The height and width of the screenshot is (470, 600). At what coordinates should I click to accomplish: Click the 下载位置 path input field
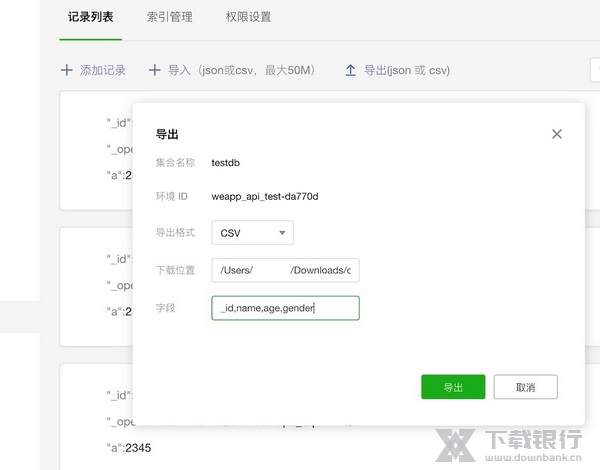(285, 270)
